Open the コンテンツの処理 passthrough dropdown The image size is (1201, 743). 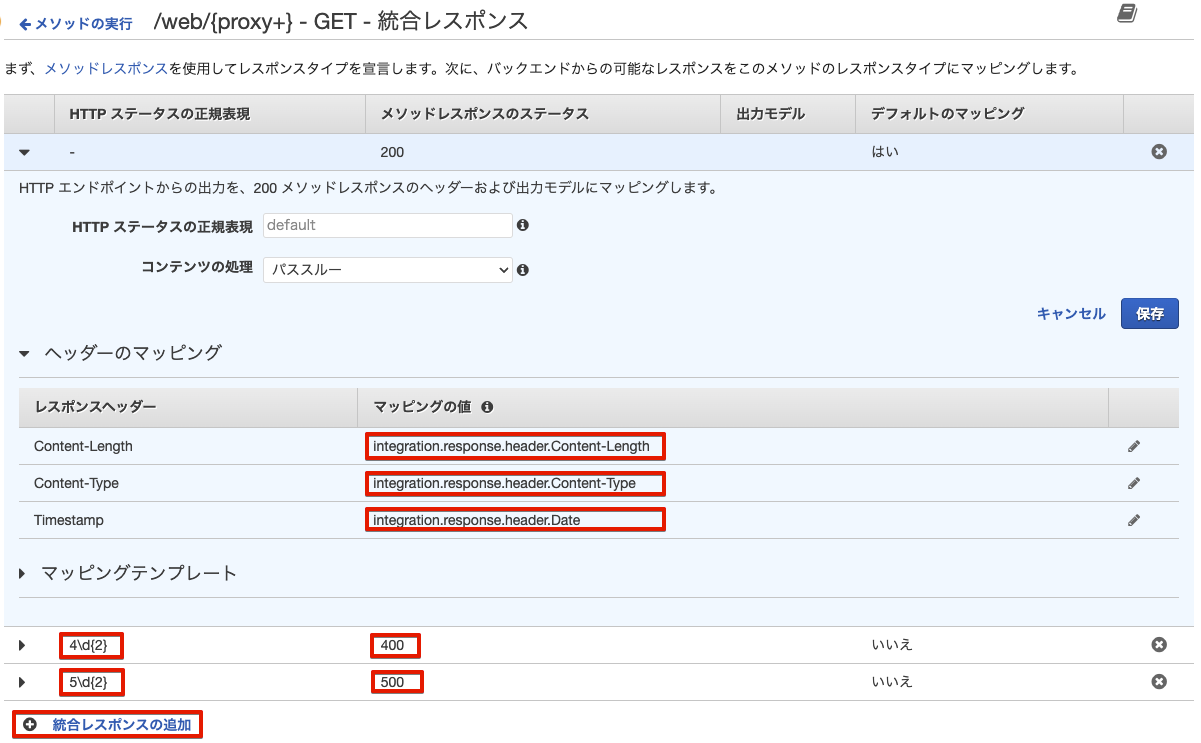click(387, 269)
